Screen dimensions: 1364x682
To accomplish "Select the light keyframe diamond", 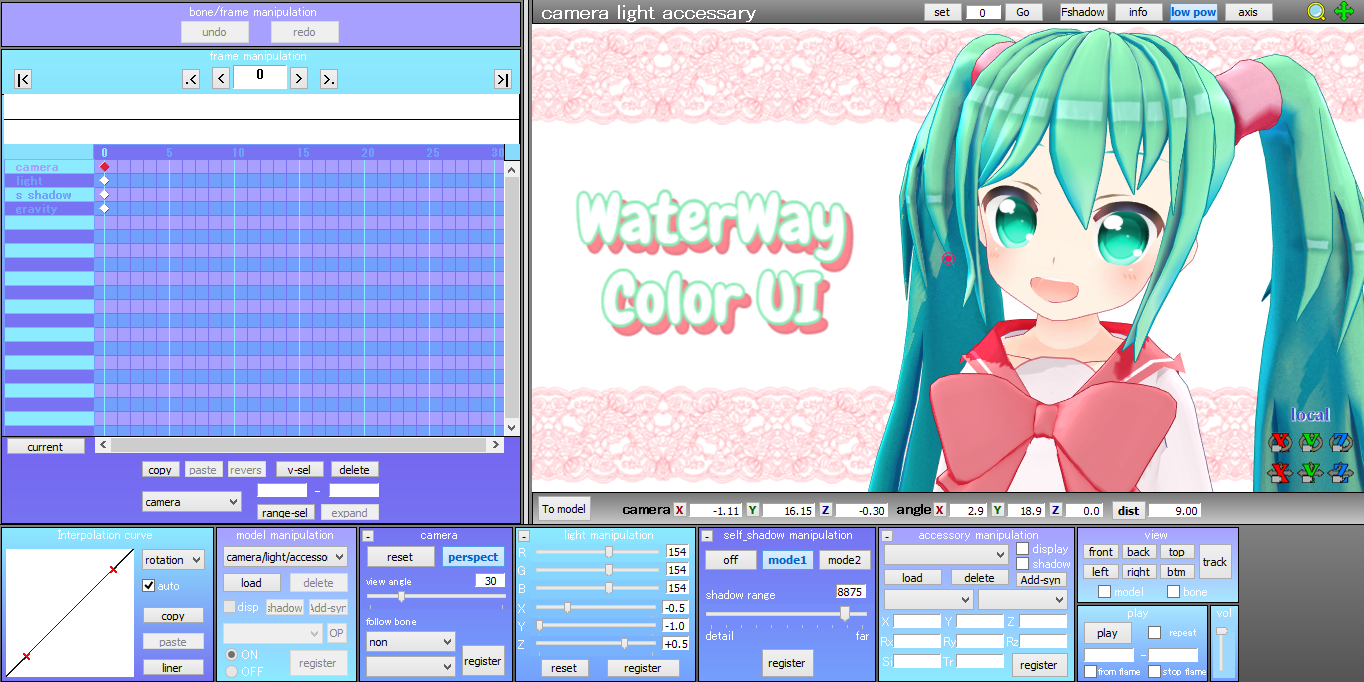I will coord(104,181).
